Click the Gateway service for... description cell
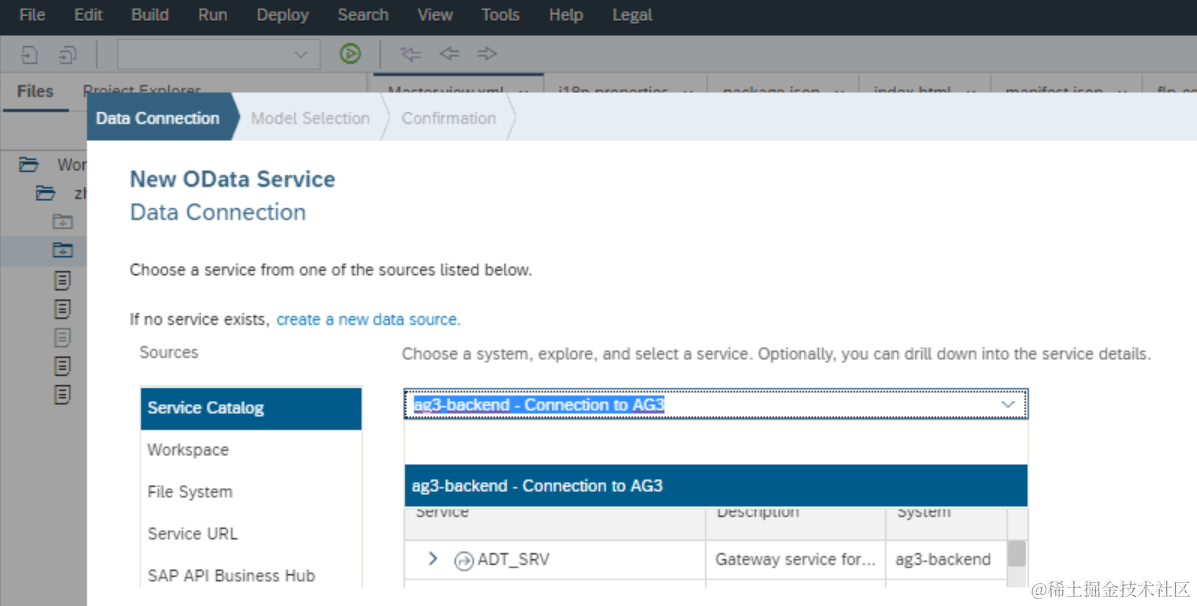Image resolution: width=1197 pixels, height=606 pixels. (795, 559)
